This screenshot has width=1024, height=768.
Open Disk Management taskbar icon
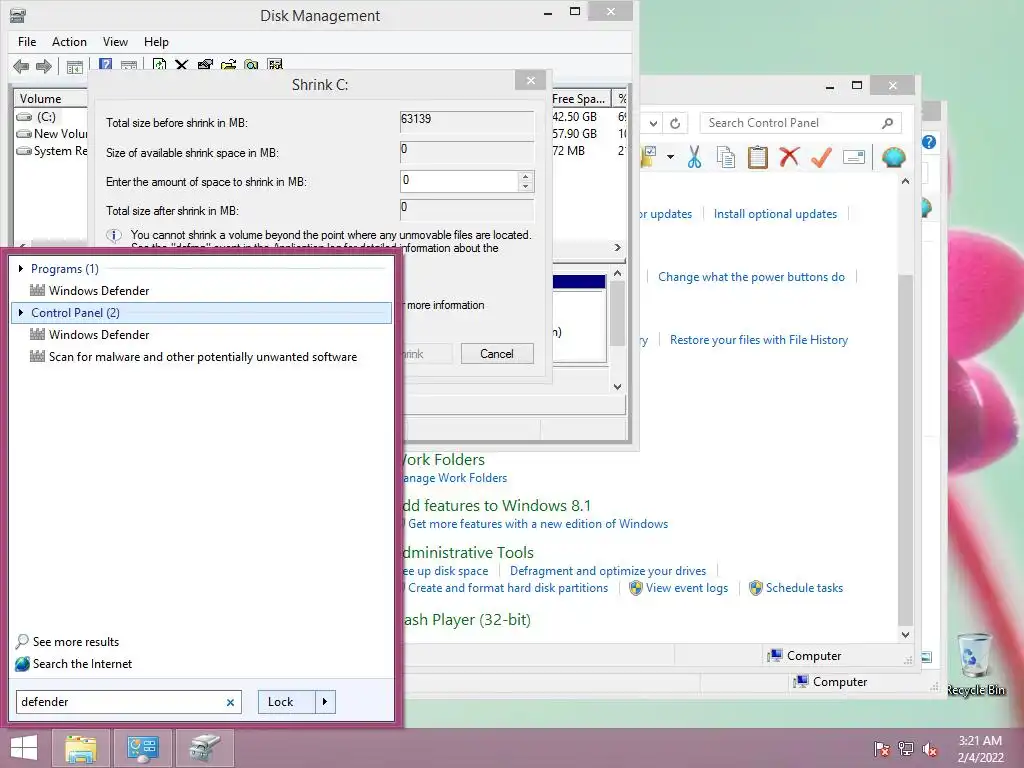tap(205, 748)
